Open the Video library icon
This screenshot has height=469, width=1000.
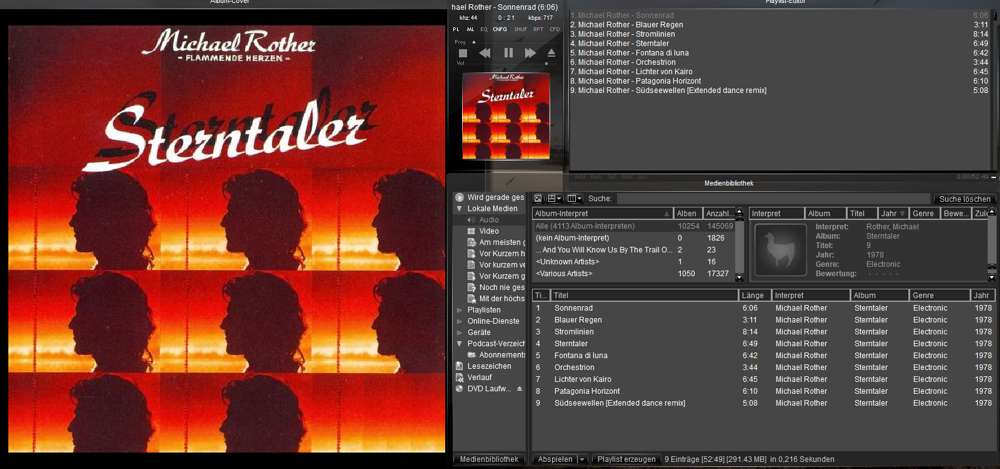click(471, 231)
